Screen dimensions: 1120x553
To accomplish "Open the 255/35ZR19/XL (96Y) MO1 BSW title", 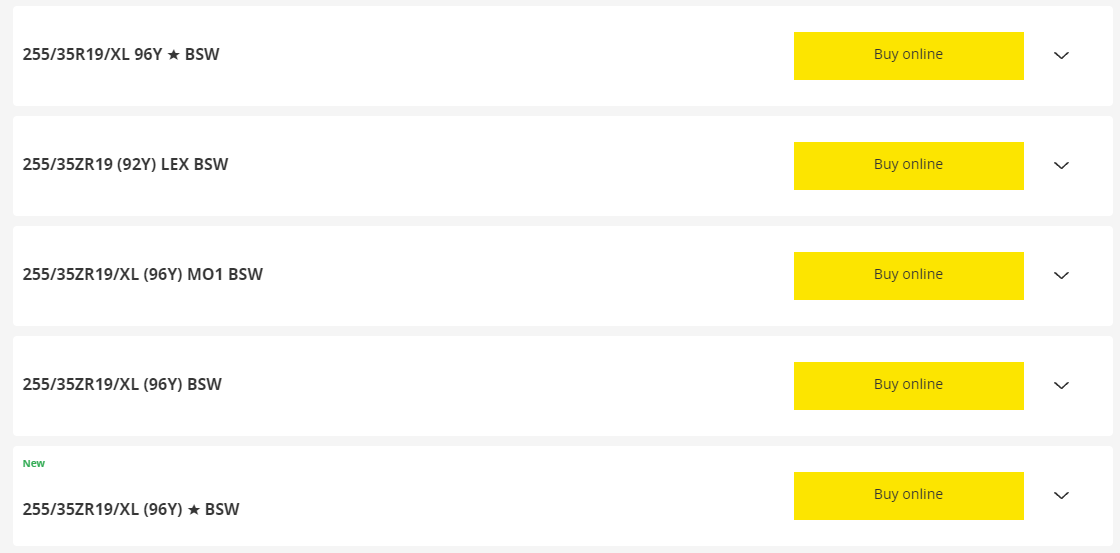I will (142, 275).
